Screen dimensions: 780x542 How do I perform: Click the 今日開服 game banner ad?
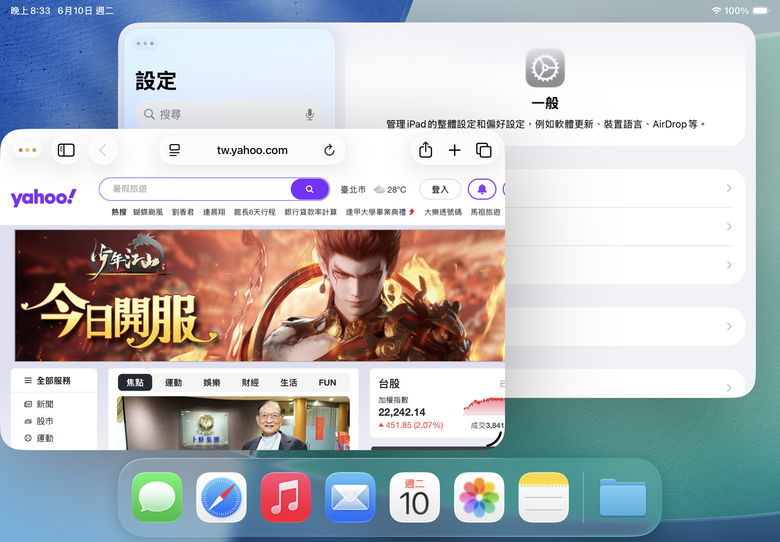click(x=260, y=295)
